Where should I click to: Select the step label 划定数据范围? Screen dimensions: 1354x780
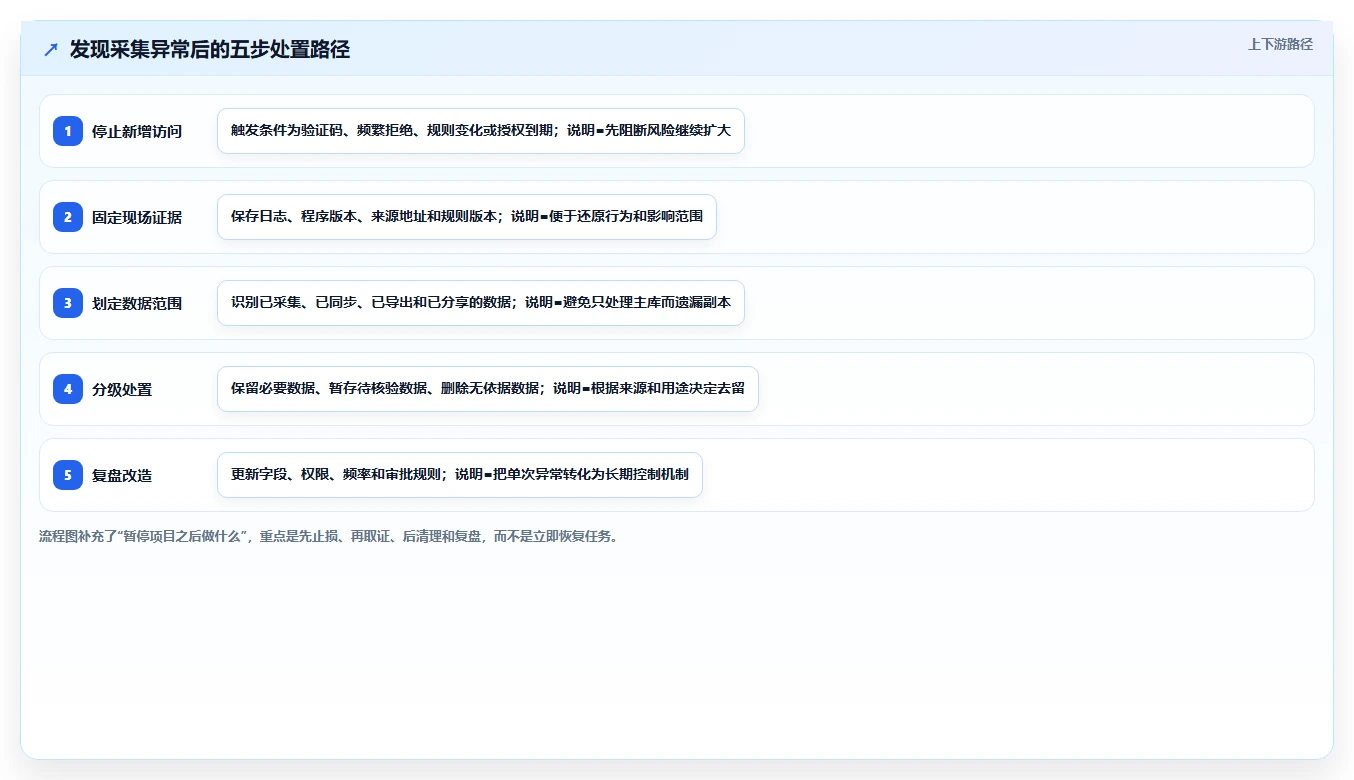pos(137,303)
